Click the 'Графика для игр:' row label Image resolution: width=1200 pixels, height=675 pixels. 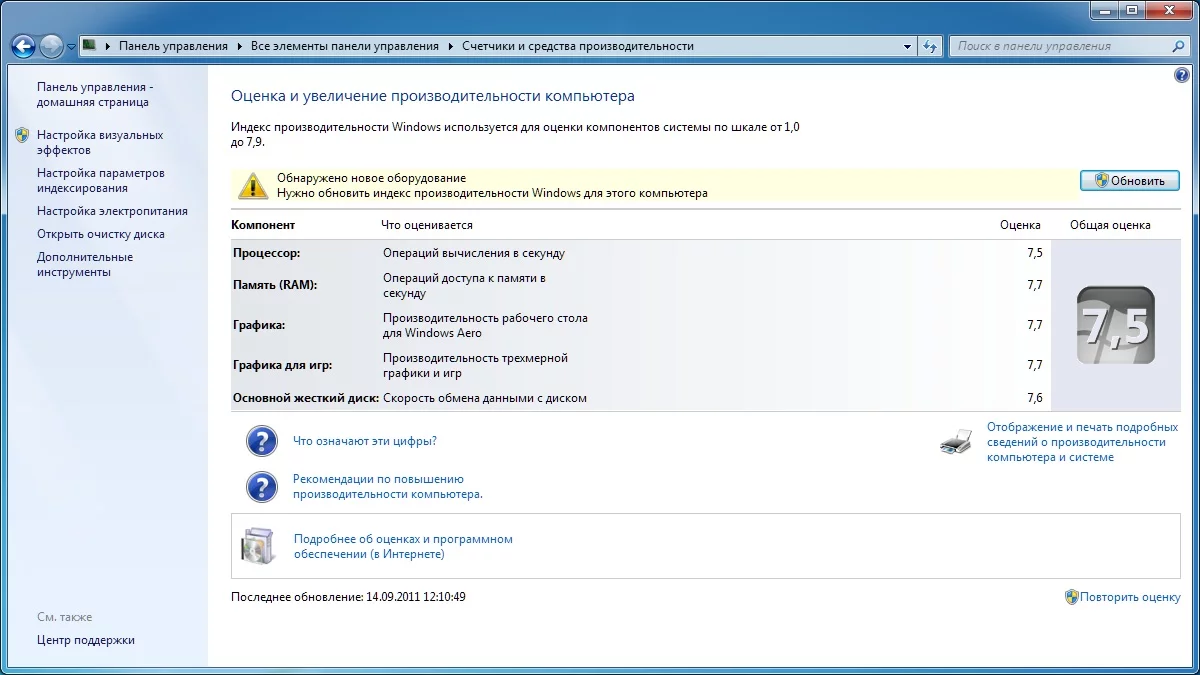click(x=283, y=365)
